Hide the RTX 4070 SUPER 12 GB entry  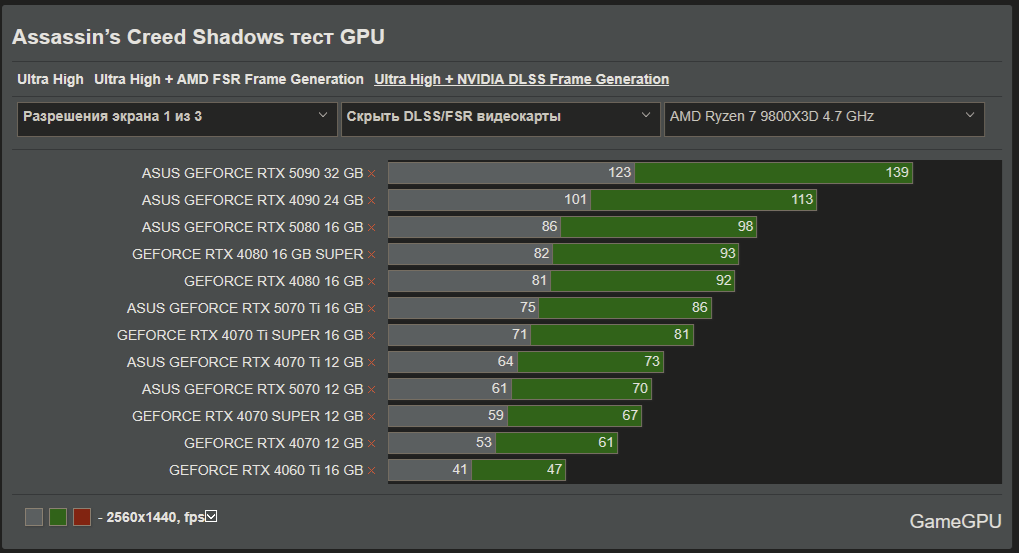coord(371,417)
